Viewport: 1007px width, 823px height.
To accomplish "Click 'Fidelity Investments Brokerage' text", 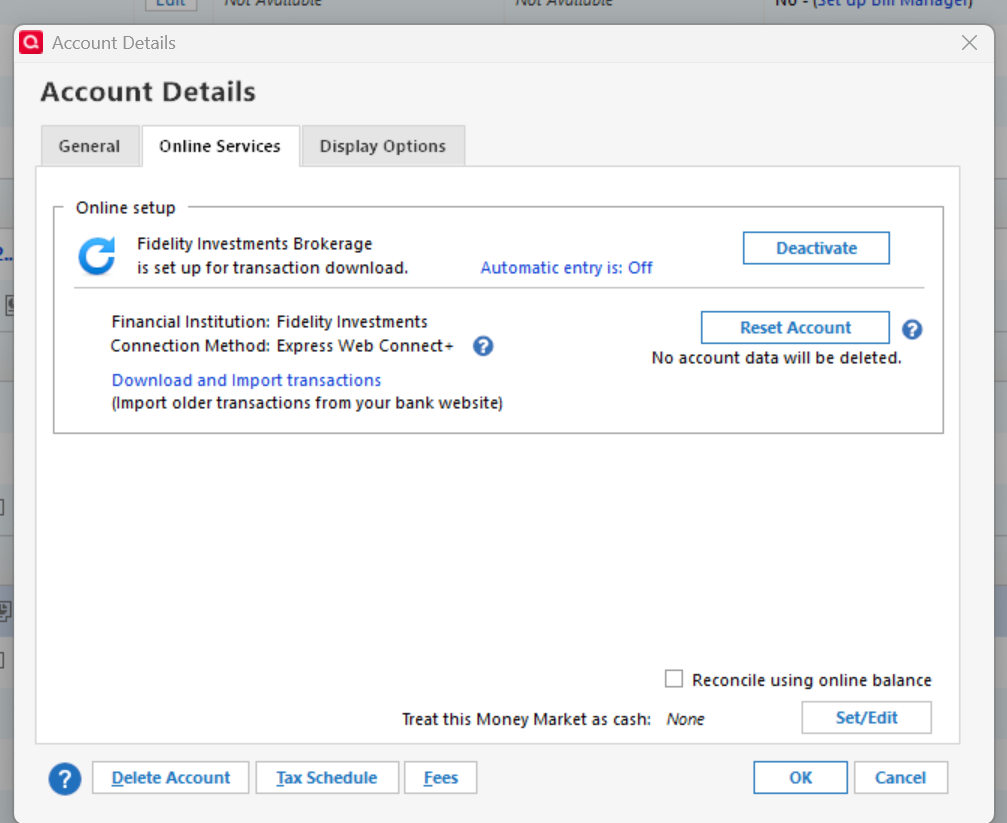I will [255, 244].
